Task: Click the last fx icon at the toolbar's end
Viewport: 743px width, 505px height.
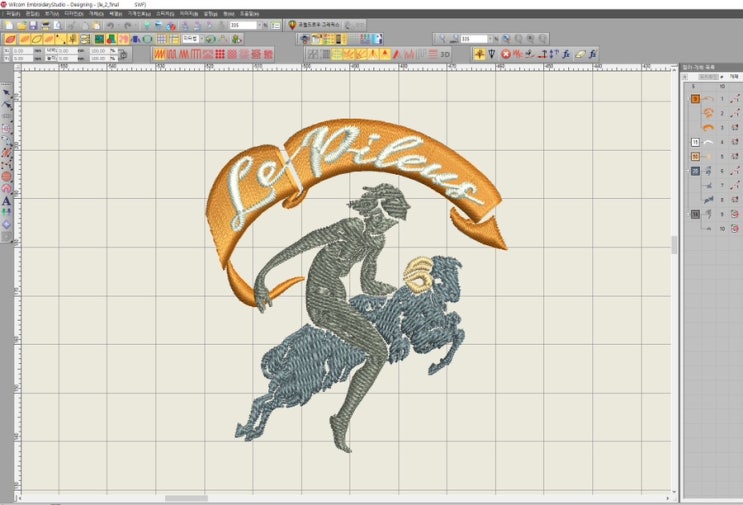Action: pyautogui.click(x=593, y=54)
